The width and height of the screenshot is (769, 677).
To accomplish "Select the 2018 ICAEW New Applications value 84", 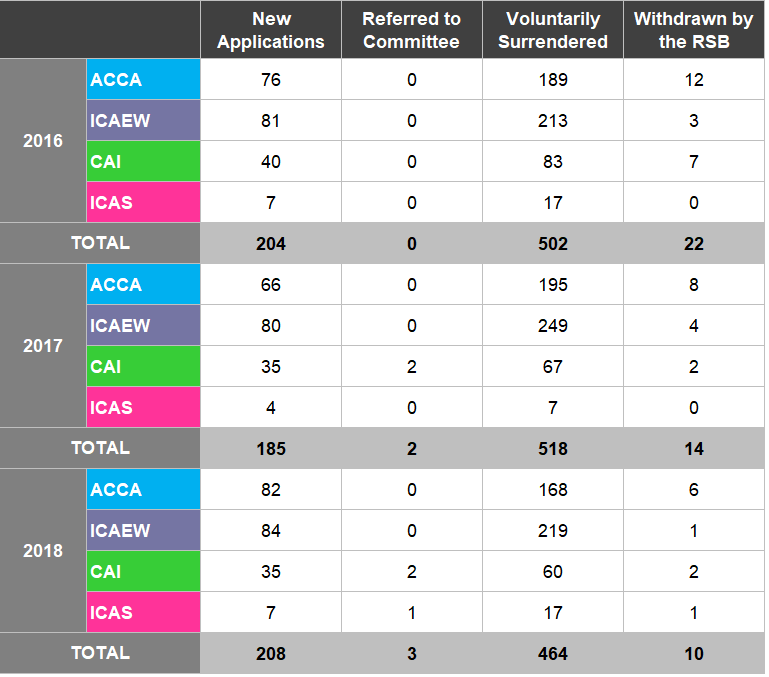I will [x=271, y=531].
